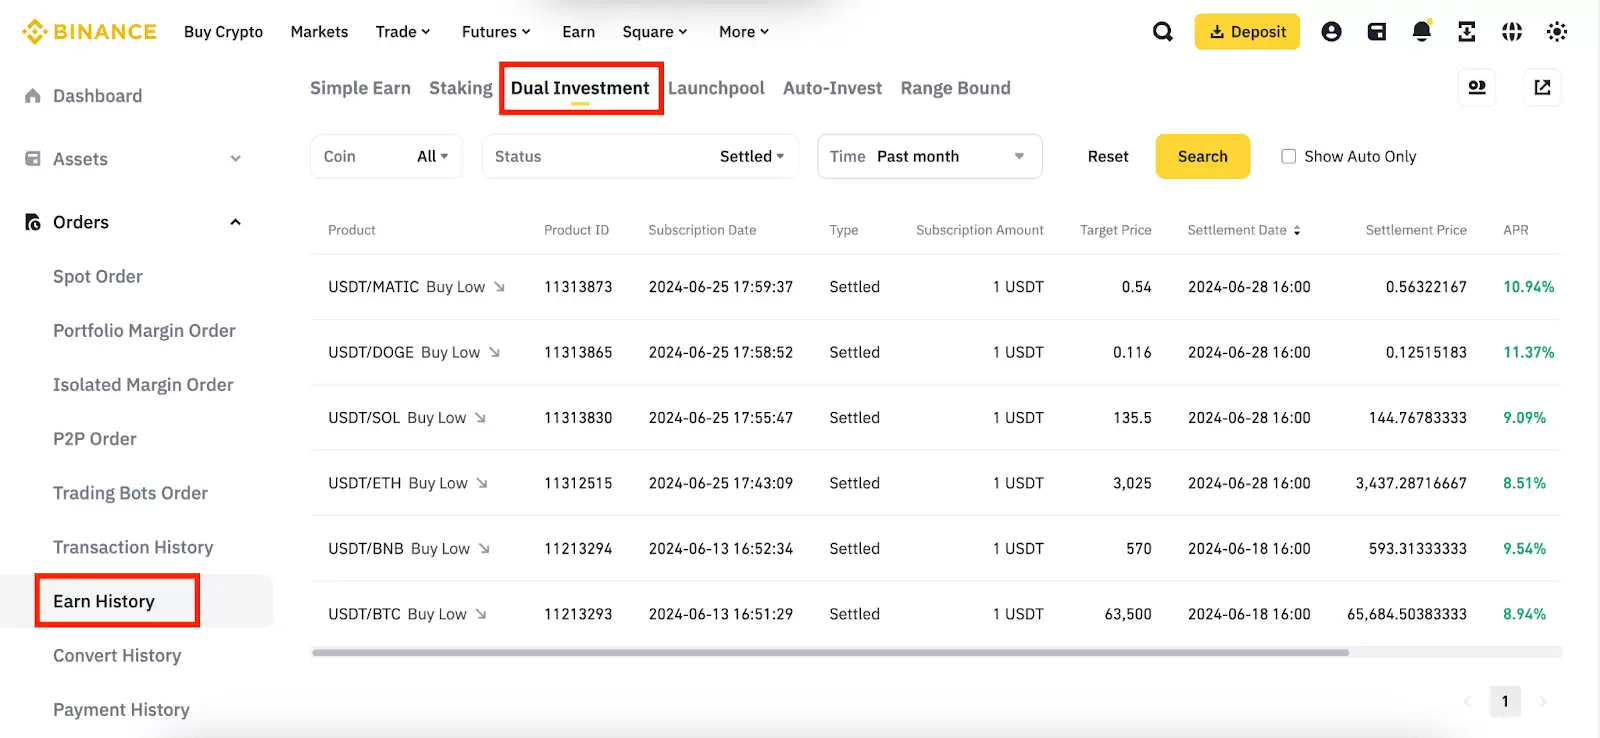Open the Coin filter dropdown
The image size is (1600, 738).
386,157
